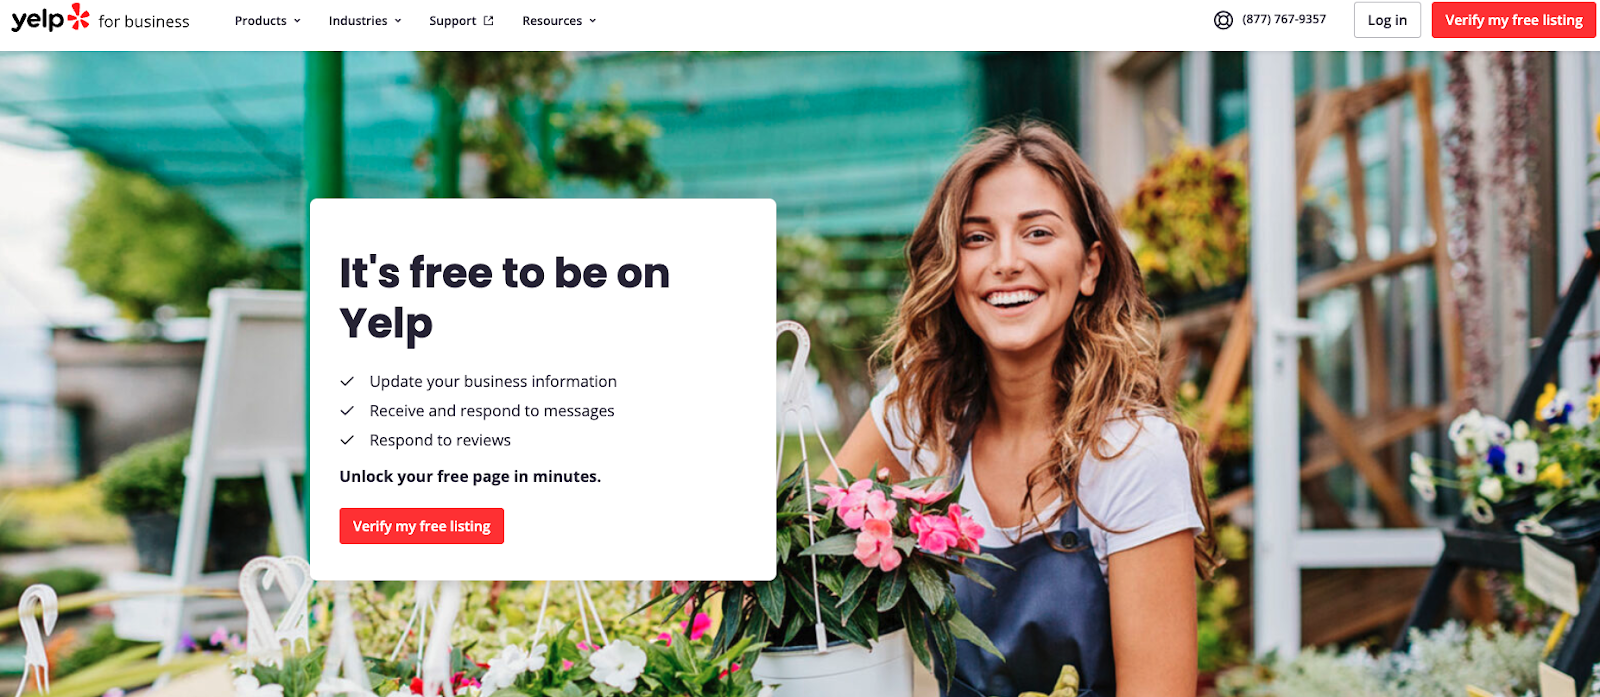Click the support headset icon beside phone number
The width and height of the screenshot is (1600, 697).
[1223, 20]
